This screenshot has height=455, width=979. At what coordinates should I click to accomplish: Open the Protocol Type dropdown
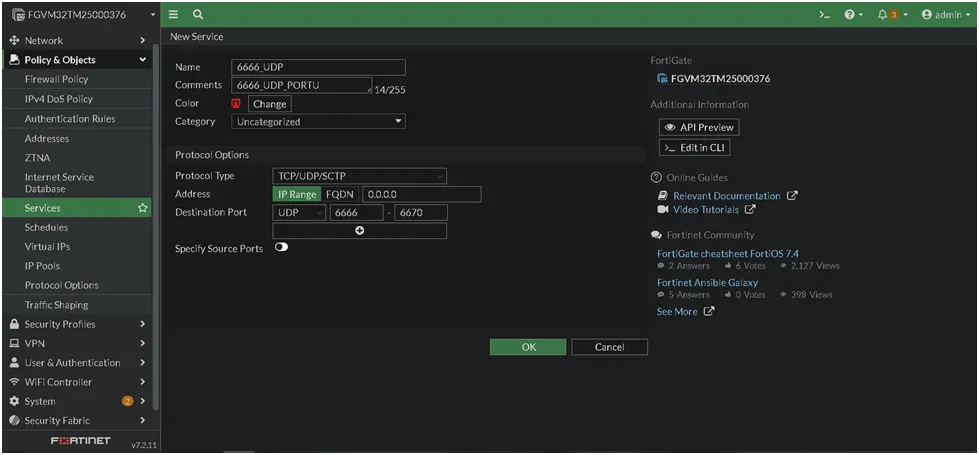click(360, 176)
